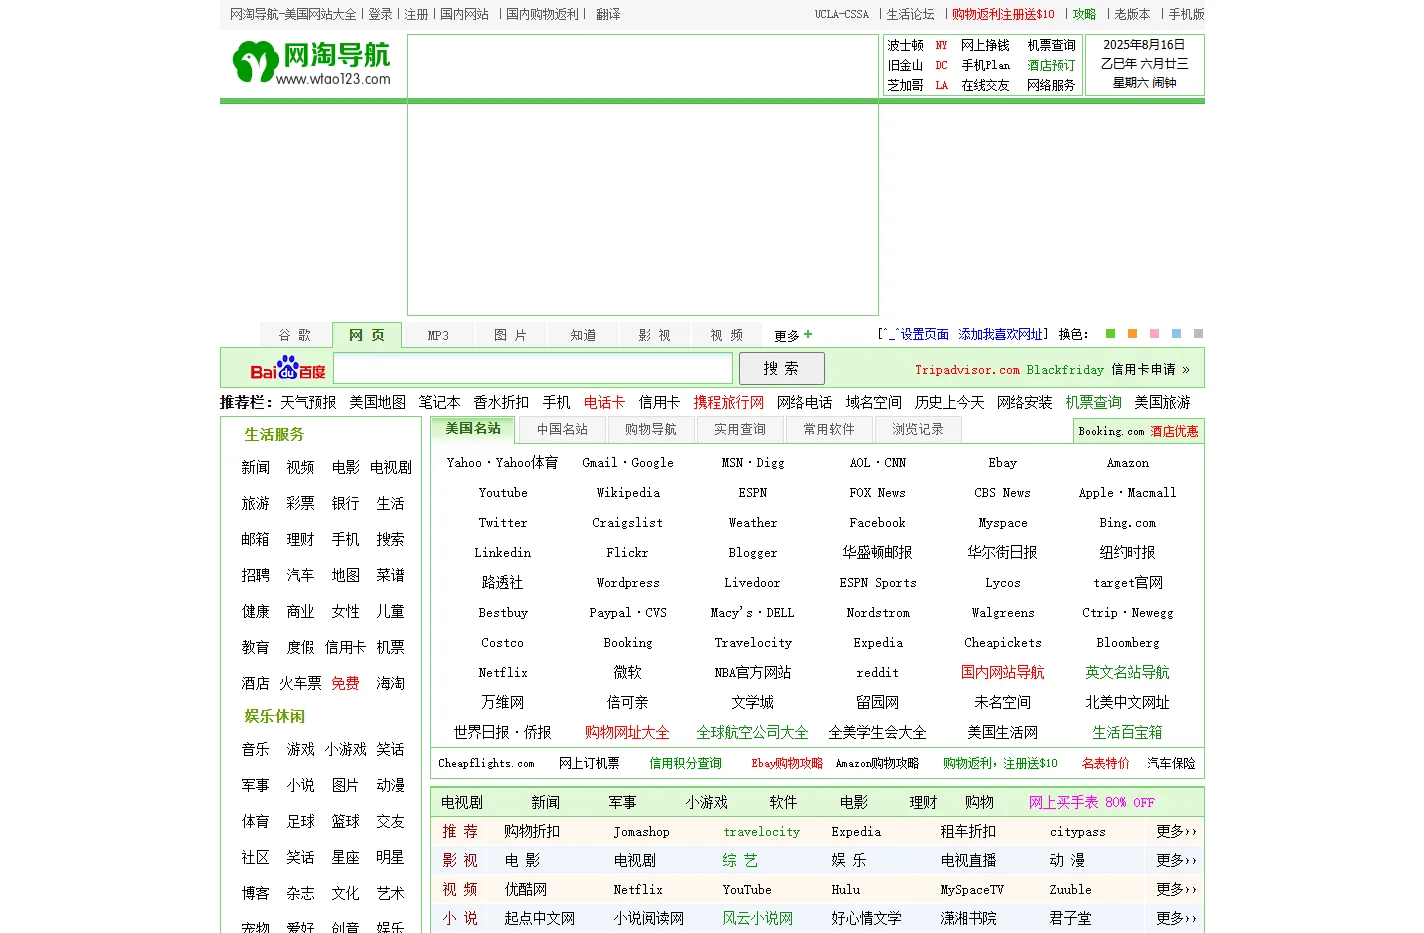Image resolution: width=1424 pixels, height=933 pixels.
Task: Open the 星座 sidebar link
Action: pyautogui.click(x=345, y=857)
